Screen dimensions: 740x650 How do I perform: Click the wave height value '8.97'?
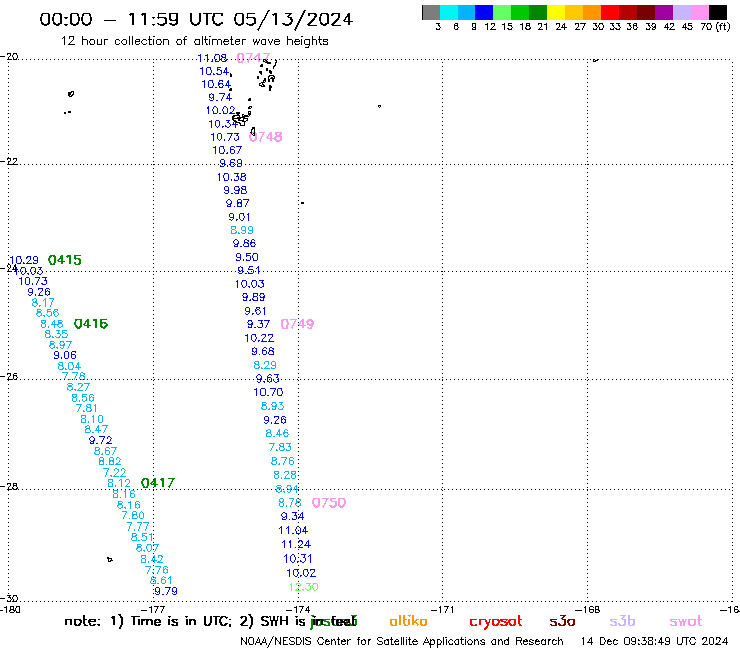coord(60,345)
